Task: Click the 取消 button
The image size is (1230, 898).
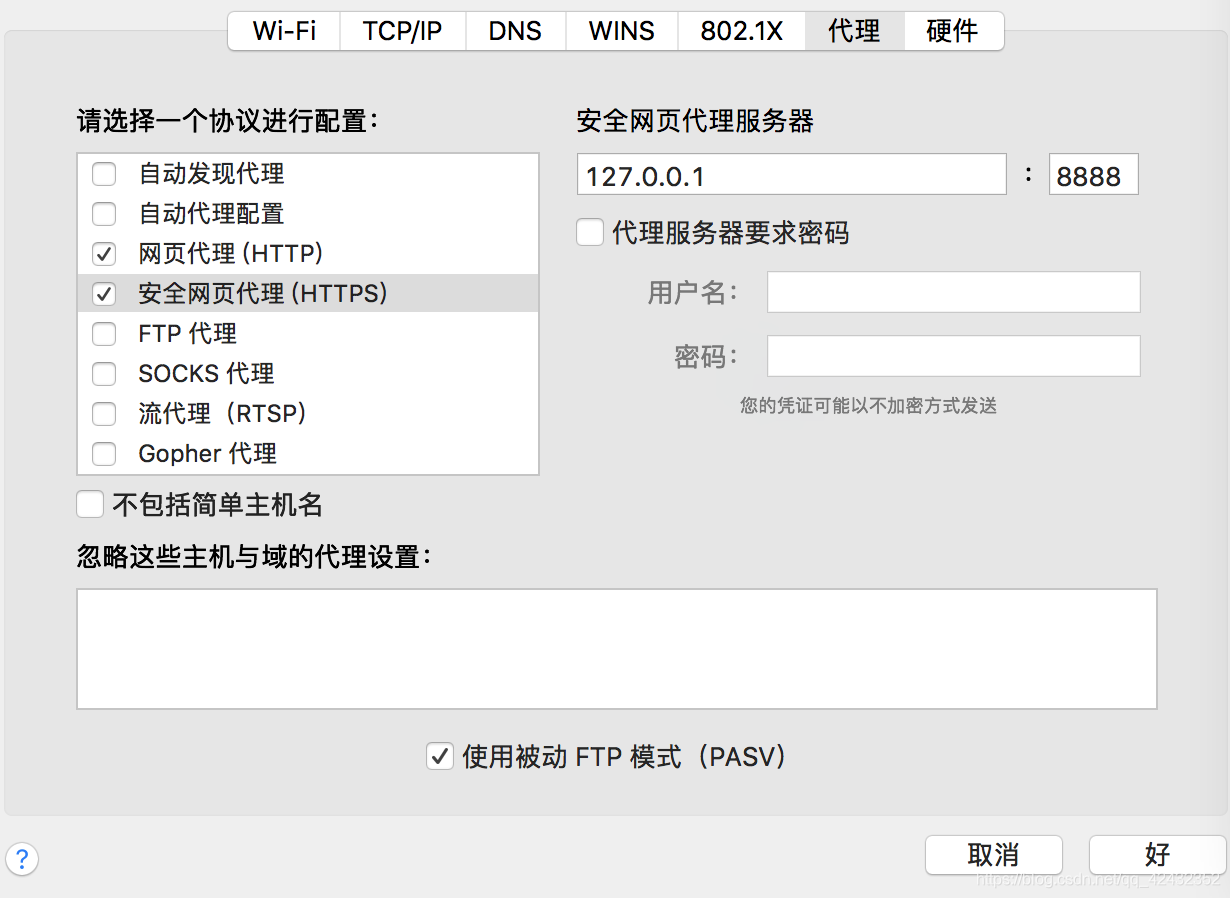Action: tap(993, 855)
